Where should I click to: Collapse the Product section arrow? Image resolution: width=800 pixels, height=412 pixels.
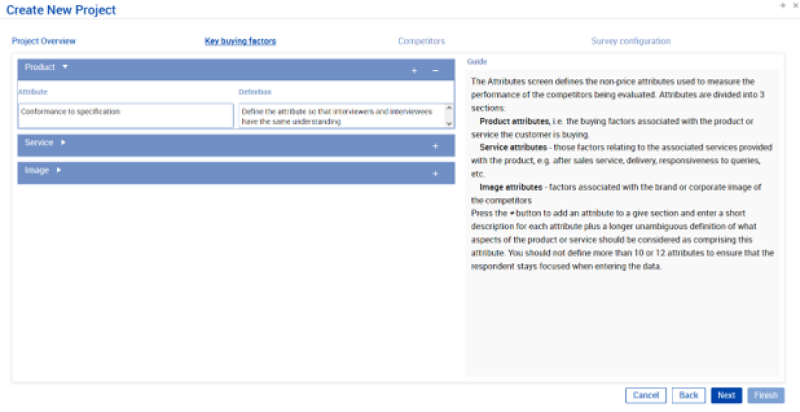(x=65, y=68)
